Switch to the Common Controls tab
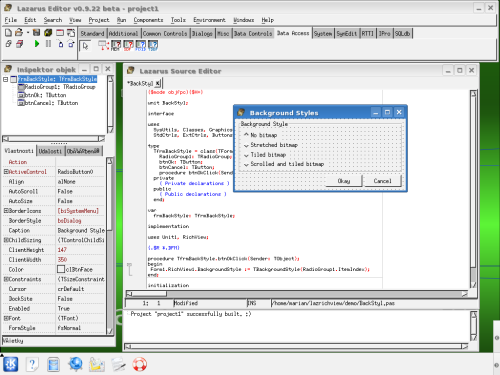 click(165, 33)
